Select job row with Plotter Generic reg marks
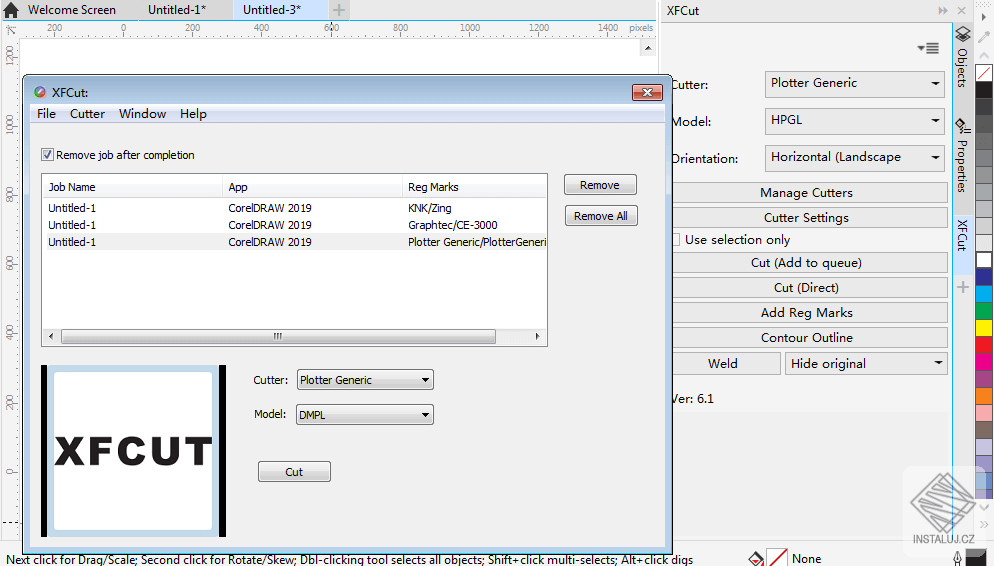994x566 pixels. click(297, 242)
